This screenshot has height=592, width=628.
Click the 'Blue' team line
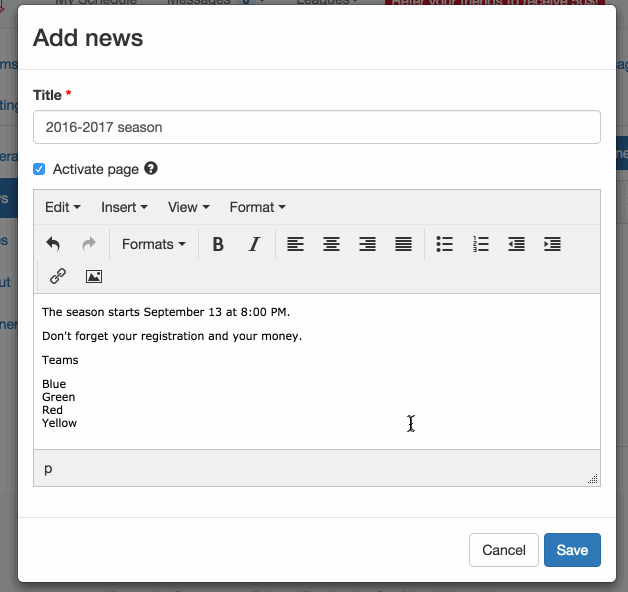point(54,384)
